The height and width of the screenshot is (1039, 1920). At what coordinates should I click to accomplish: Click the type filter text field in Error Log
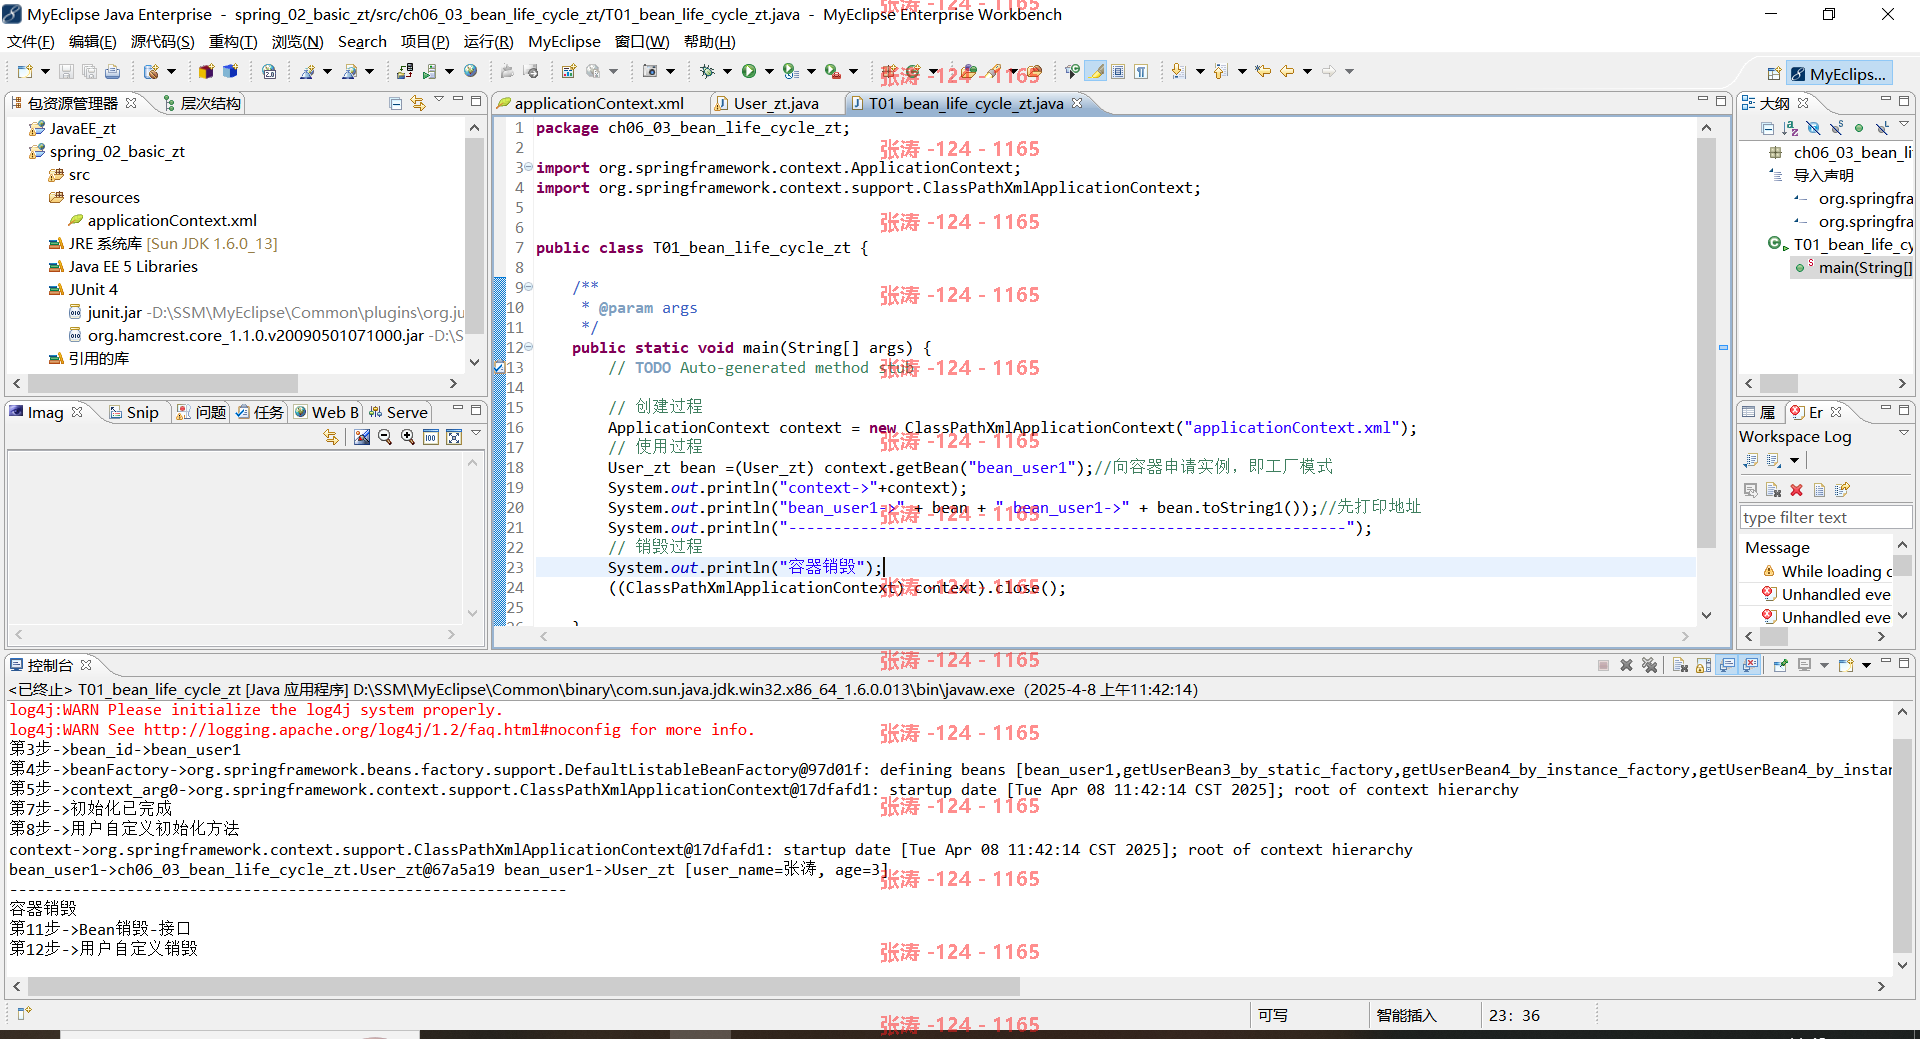(x=1825, y=517)
